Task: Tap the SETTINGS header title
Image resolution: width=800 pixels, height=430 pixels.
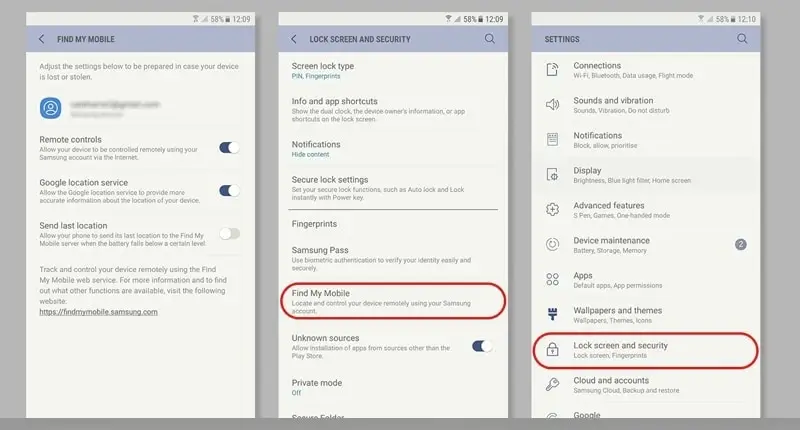Action: pos(562,39)
